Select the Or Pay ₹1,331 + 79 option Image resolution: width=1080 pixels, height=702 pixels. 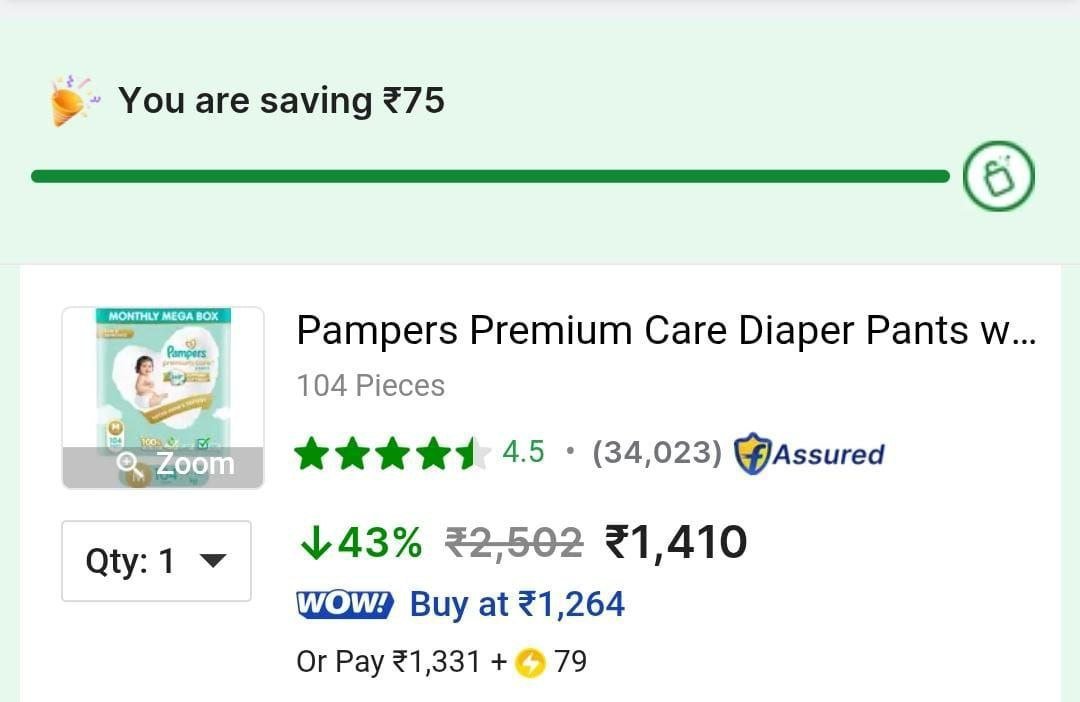tap(441, 662)
